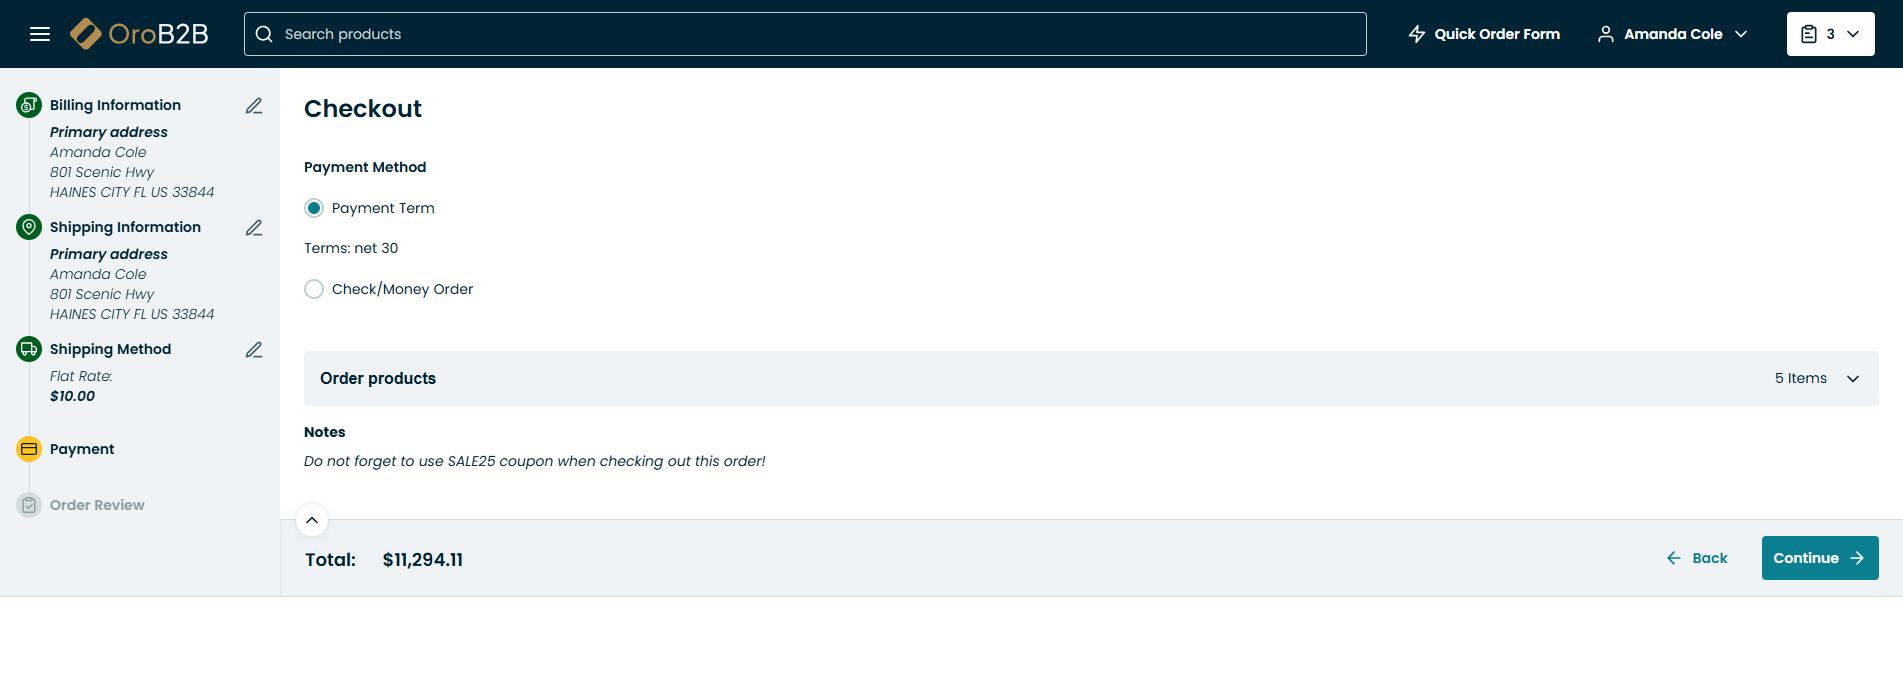Click the Payment step card icon
The image size is (1903, 685).
click(29, 449)
